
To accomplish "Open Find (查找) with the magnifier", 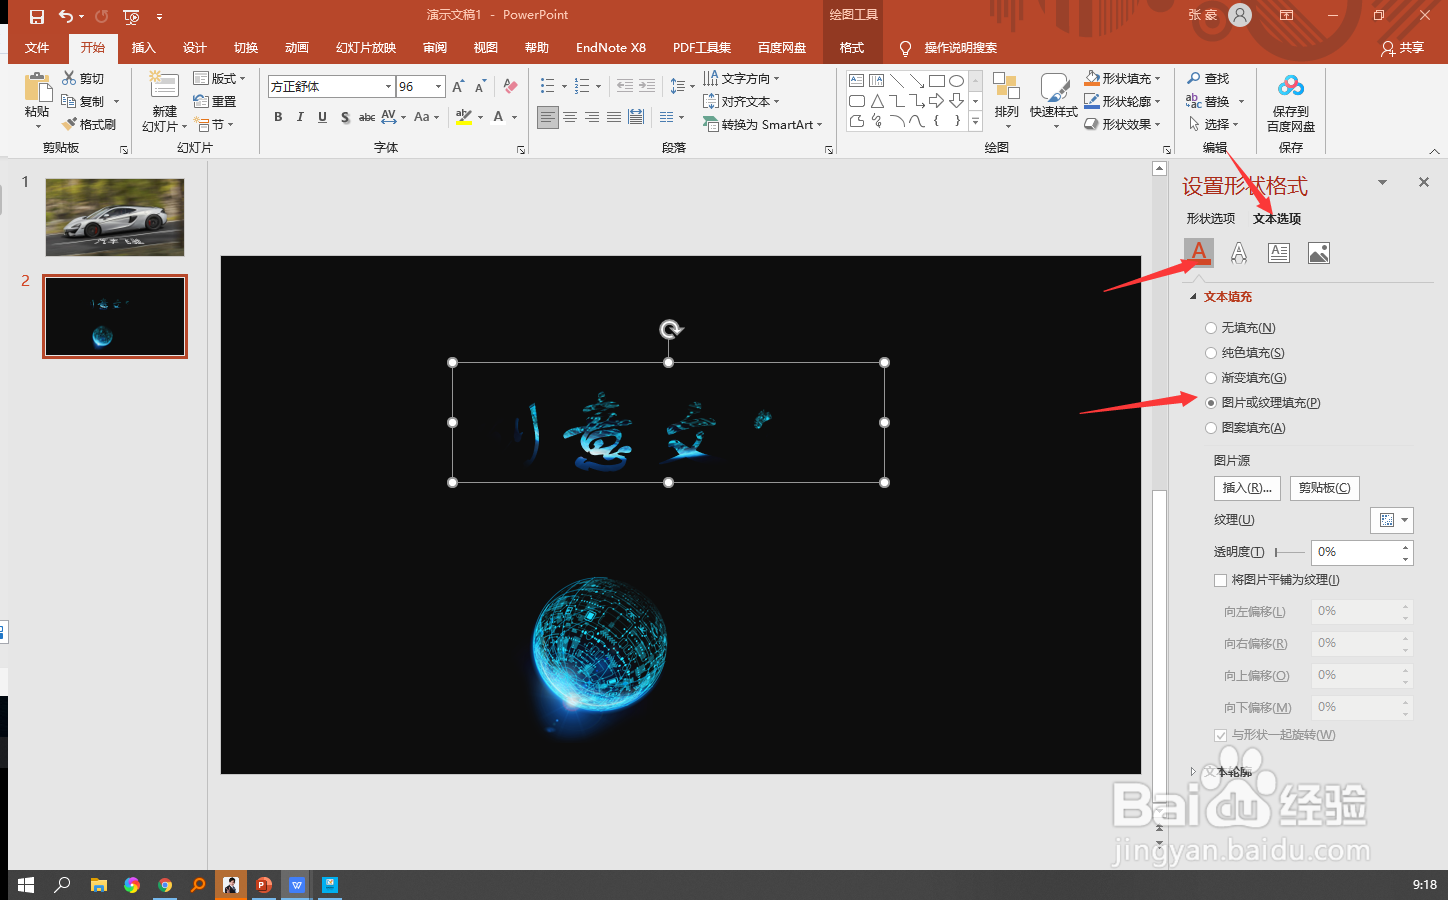I will 1208,78.
